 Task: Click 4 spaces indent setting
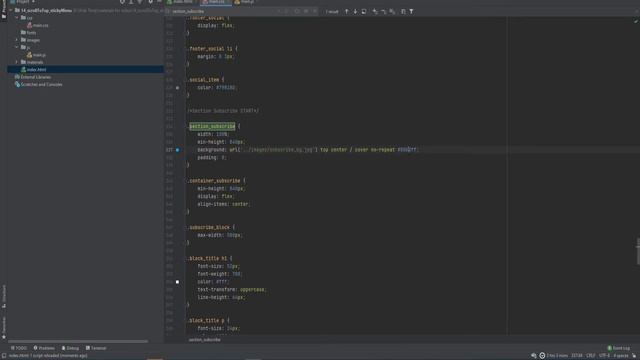point(621,356)
